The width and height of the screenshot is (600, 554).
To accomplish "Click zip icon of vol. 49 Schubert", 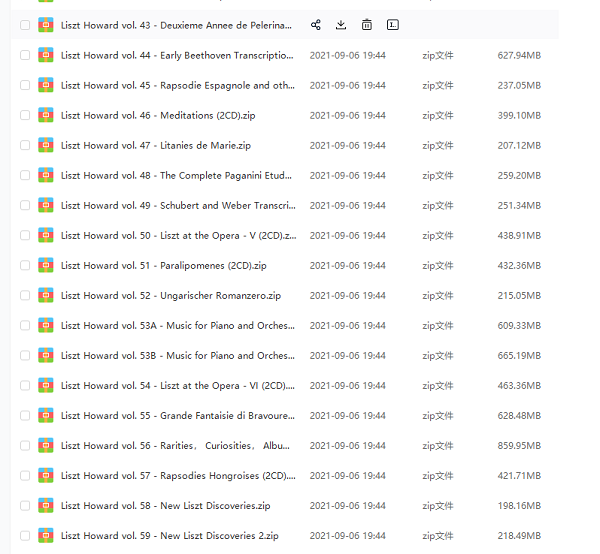I will [46, 205].
